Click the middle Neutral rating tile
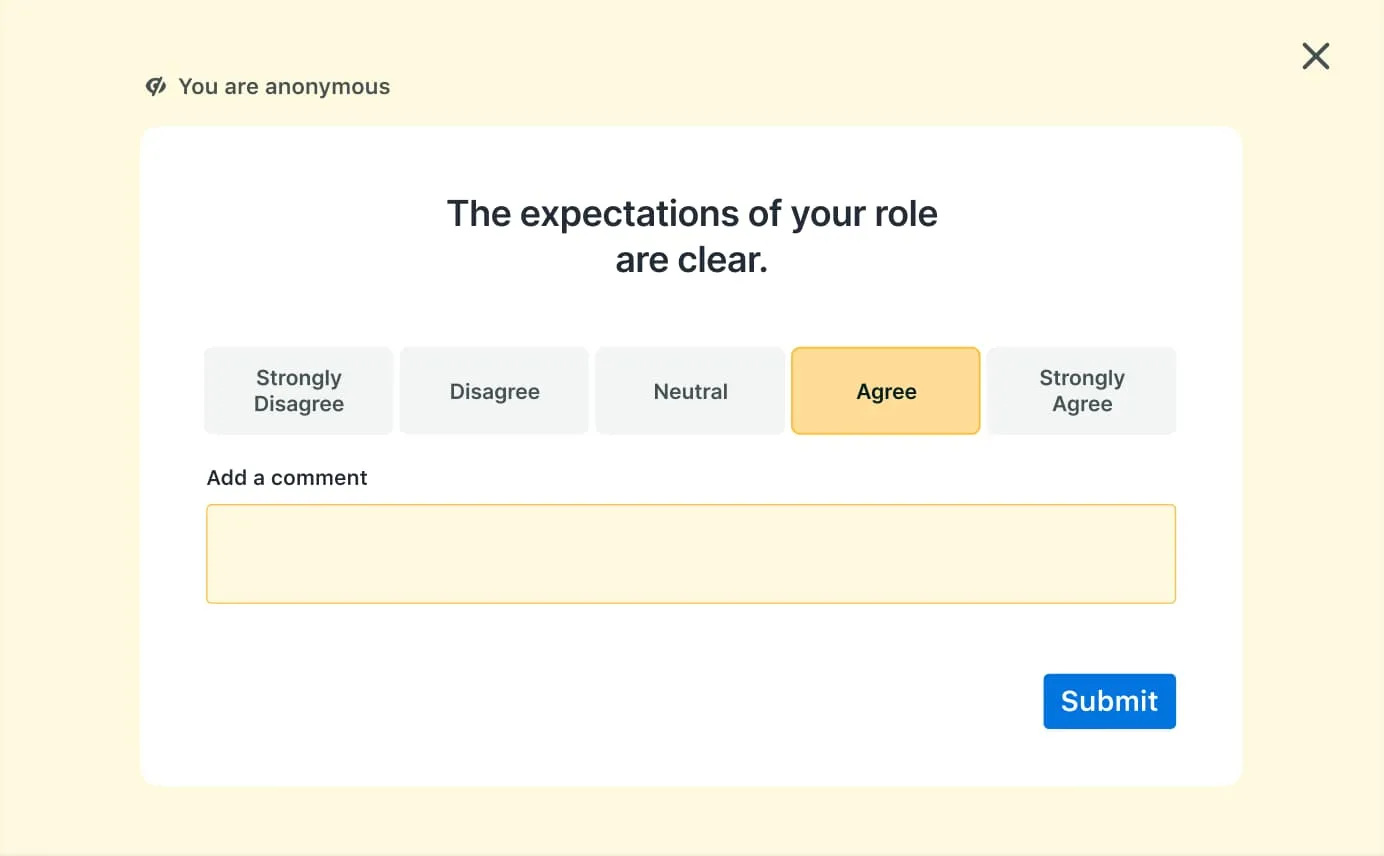The height and width of the screenshot is (856, 1384). coord(690,391)
